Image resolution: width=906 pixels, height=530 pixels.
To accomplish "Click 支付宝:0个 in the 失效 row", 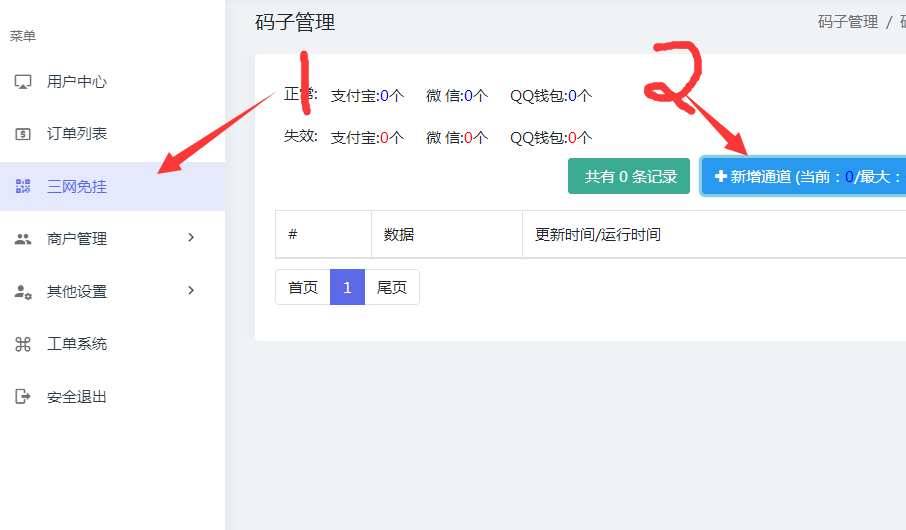I will (367, 138).
